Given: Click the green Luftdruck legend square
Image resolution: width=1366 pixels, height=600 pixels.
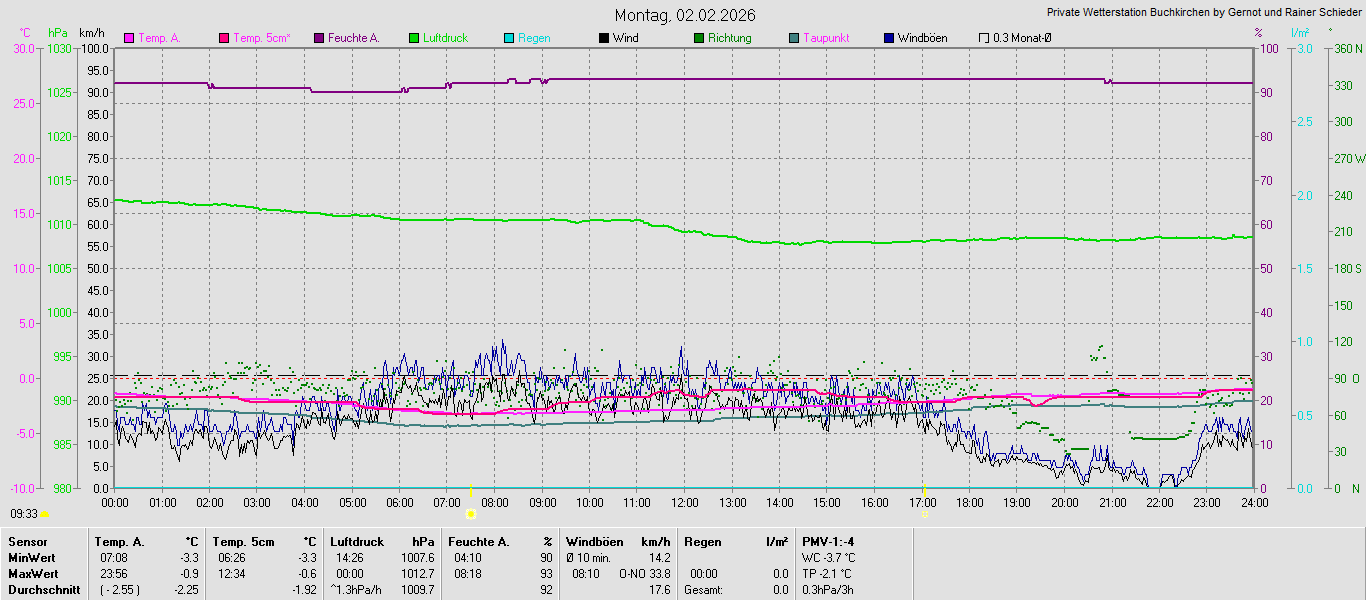Looking at the screenshot, I should coord(414,38).
